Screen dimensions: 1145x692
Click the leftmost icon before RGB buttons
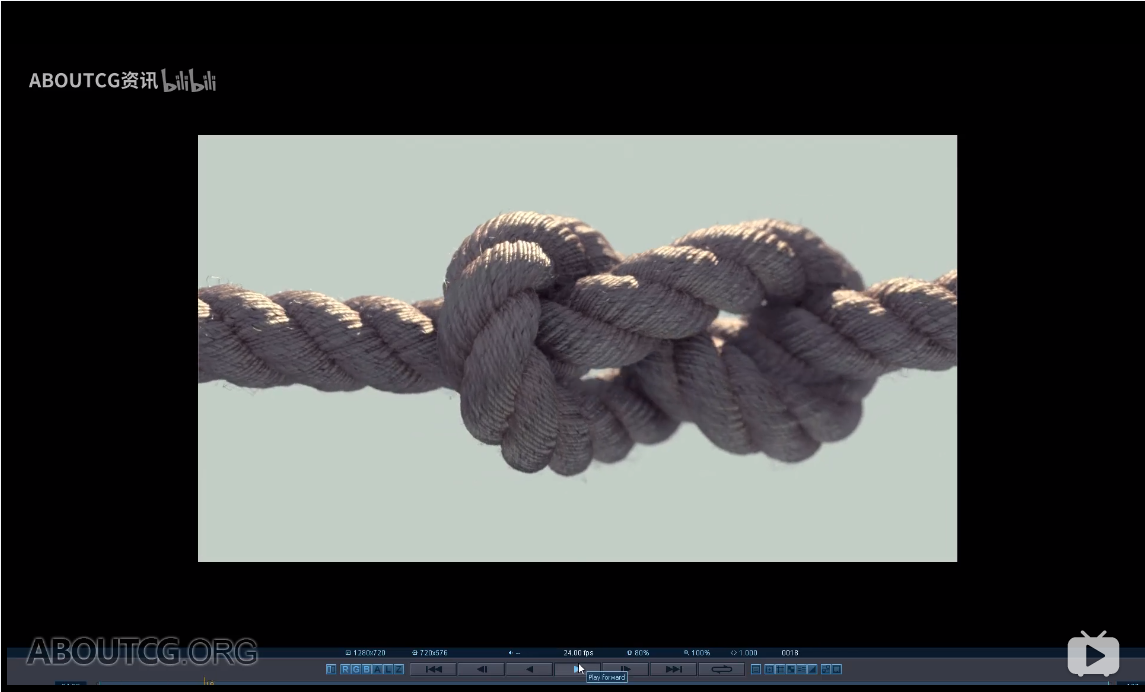point(331,669)
